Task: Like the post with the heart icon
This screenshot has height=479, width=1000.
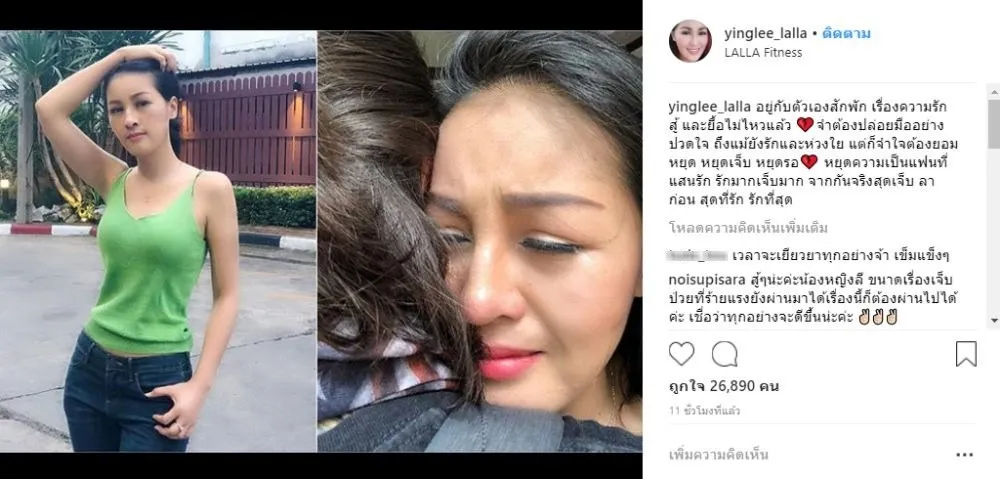Action: pos(681,353)
